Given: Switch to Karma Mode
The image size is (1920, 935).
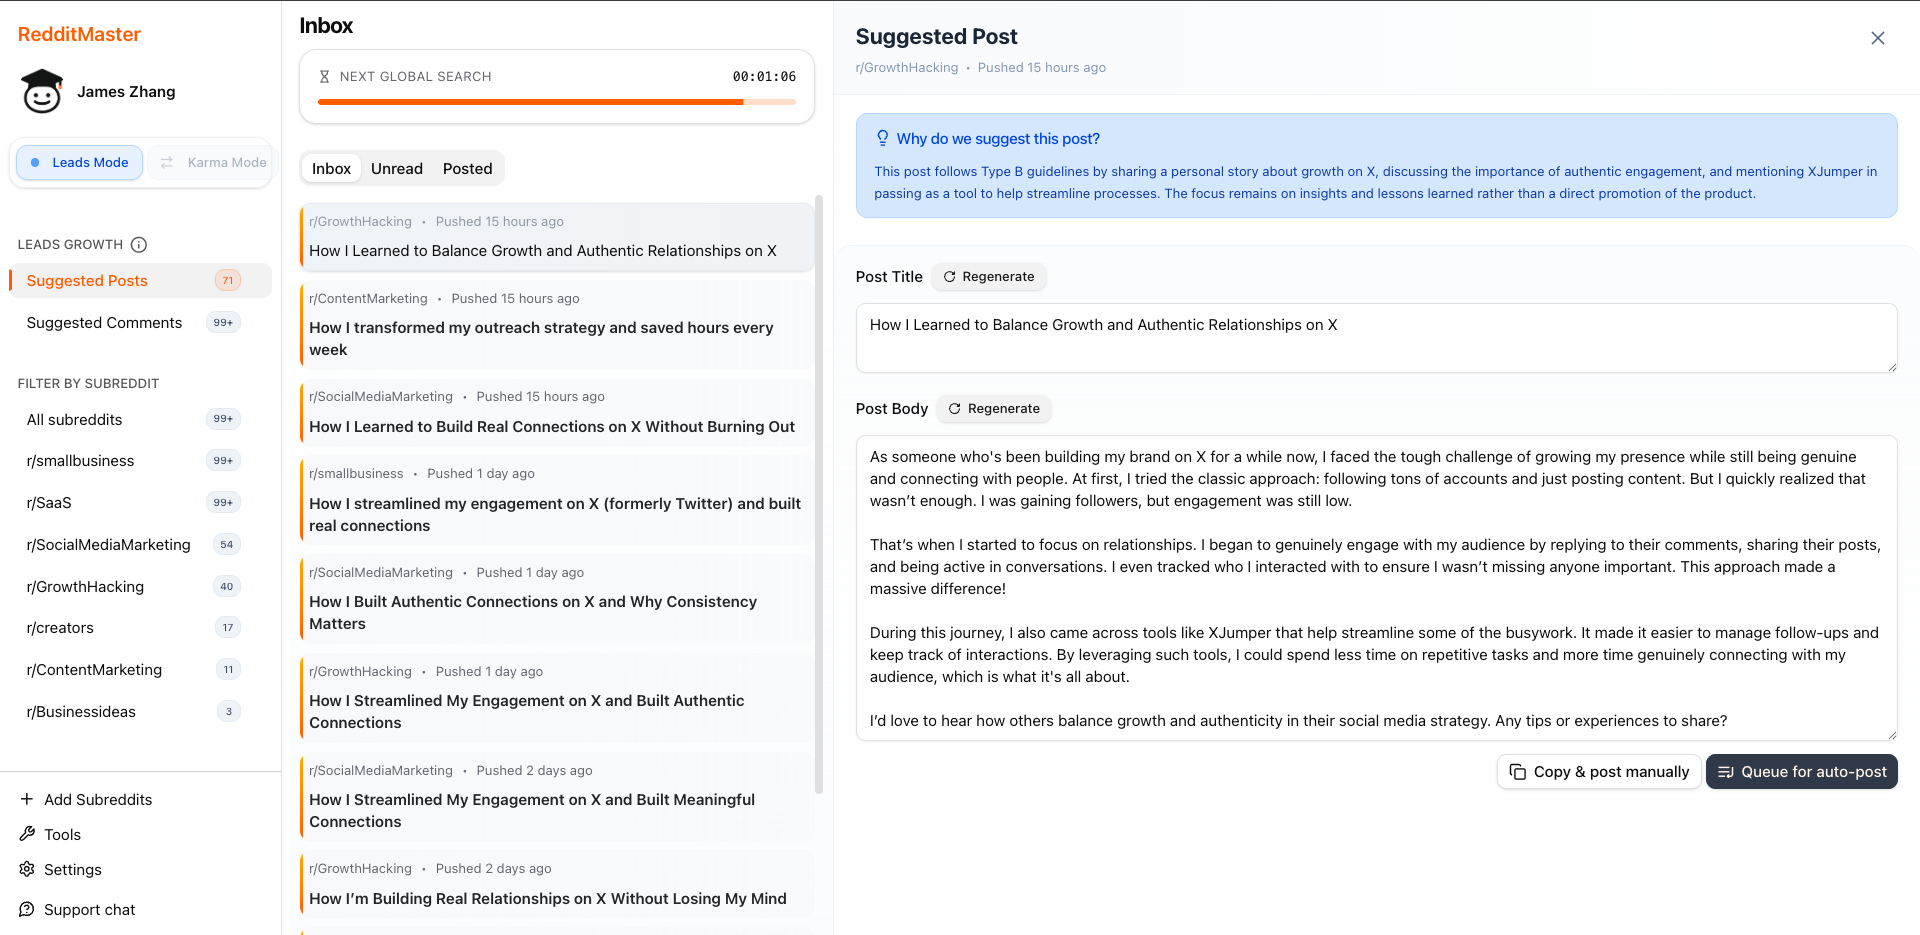Looking at the screenshot, I should pyautogui.click(x=213, y=162).
